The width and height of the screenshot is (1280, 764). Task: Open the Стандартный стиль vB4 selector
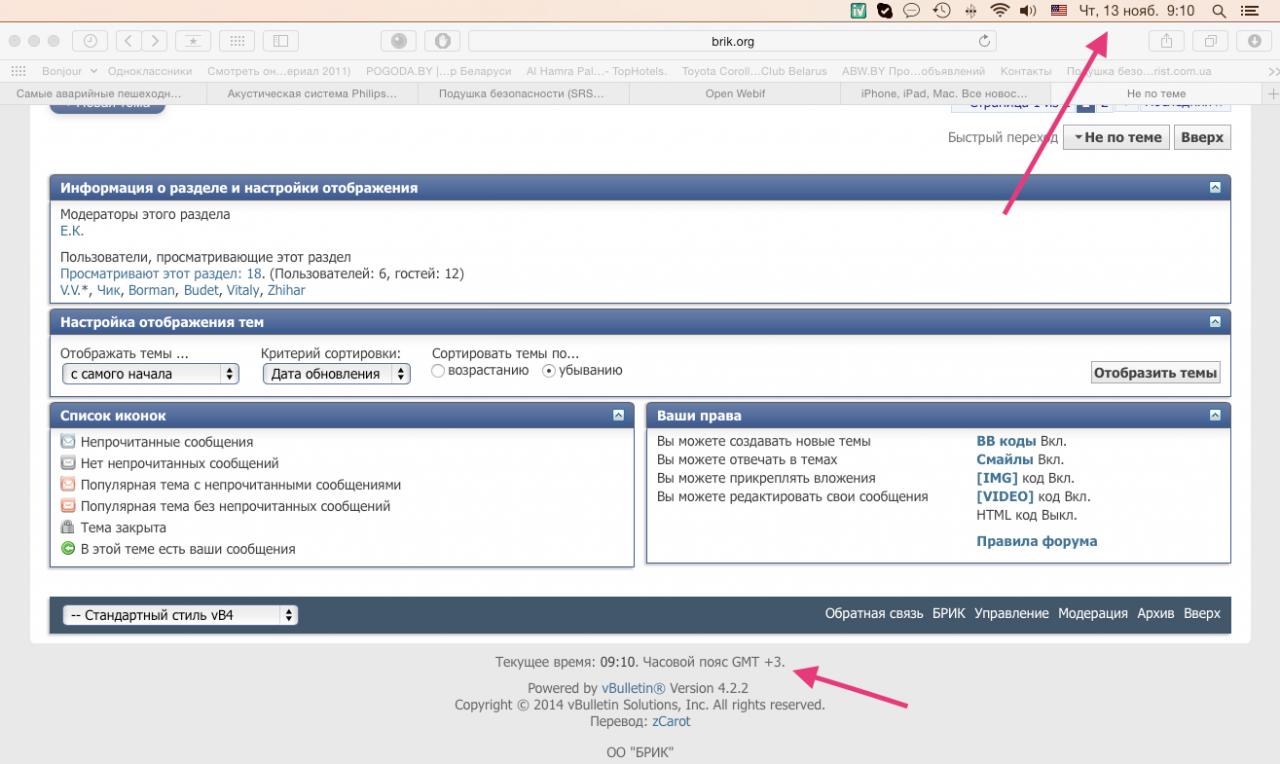coord(180,615)
